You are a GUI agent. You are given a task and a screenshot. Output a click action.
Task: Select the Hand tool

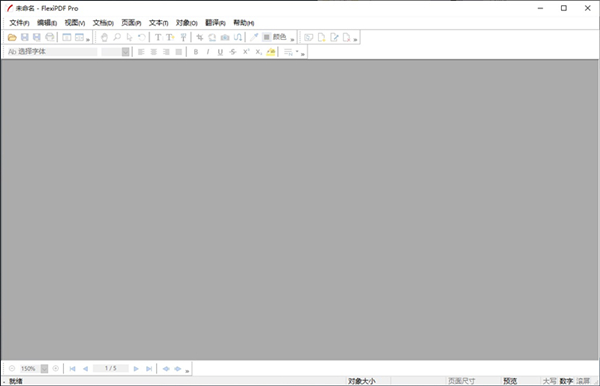104,37
